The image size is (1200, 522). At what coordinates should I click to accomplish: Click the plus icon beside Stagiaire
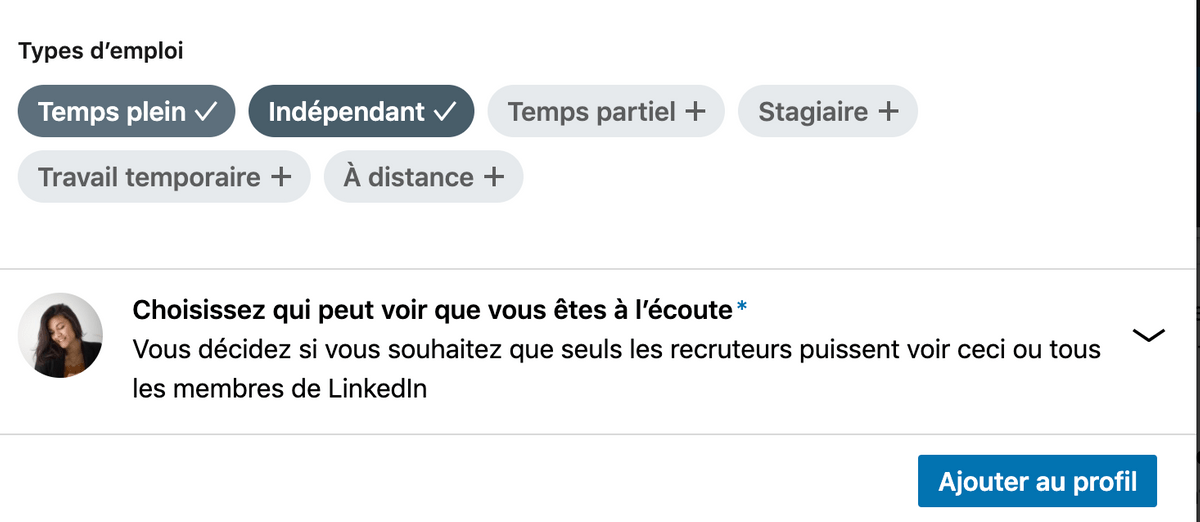(x=887, y=112)
